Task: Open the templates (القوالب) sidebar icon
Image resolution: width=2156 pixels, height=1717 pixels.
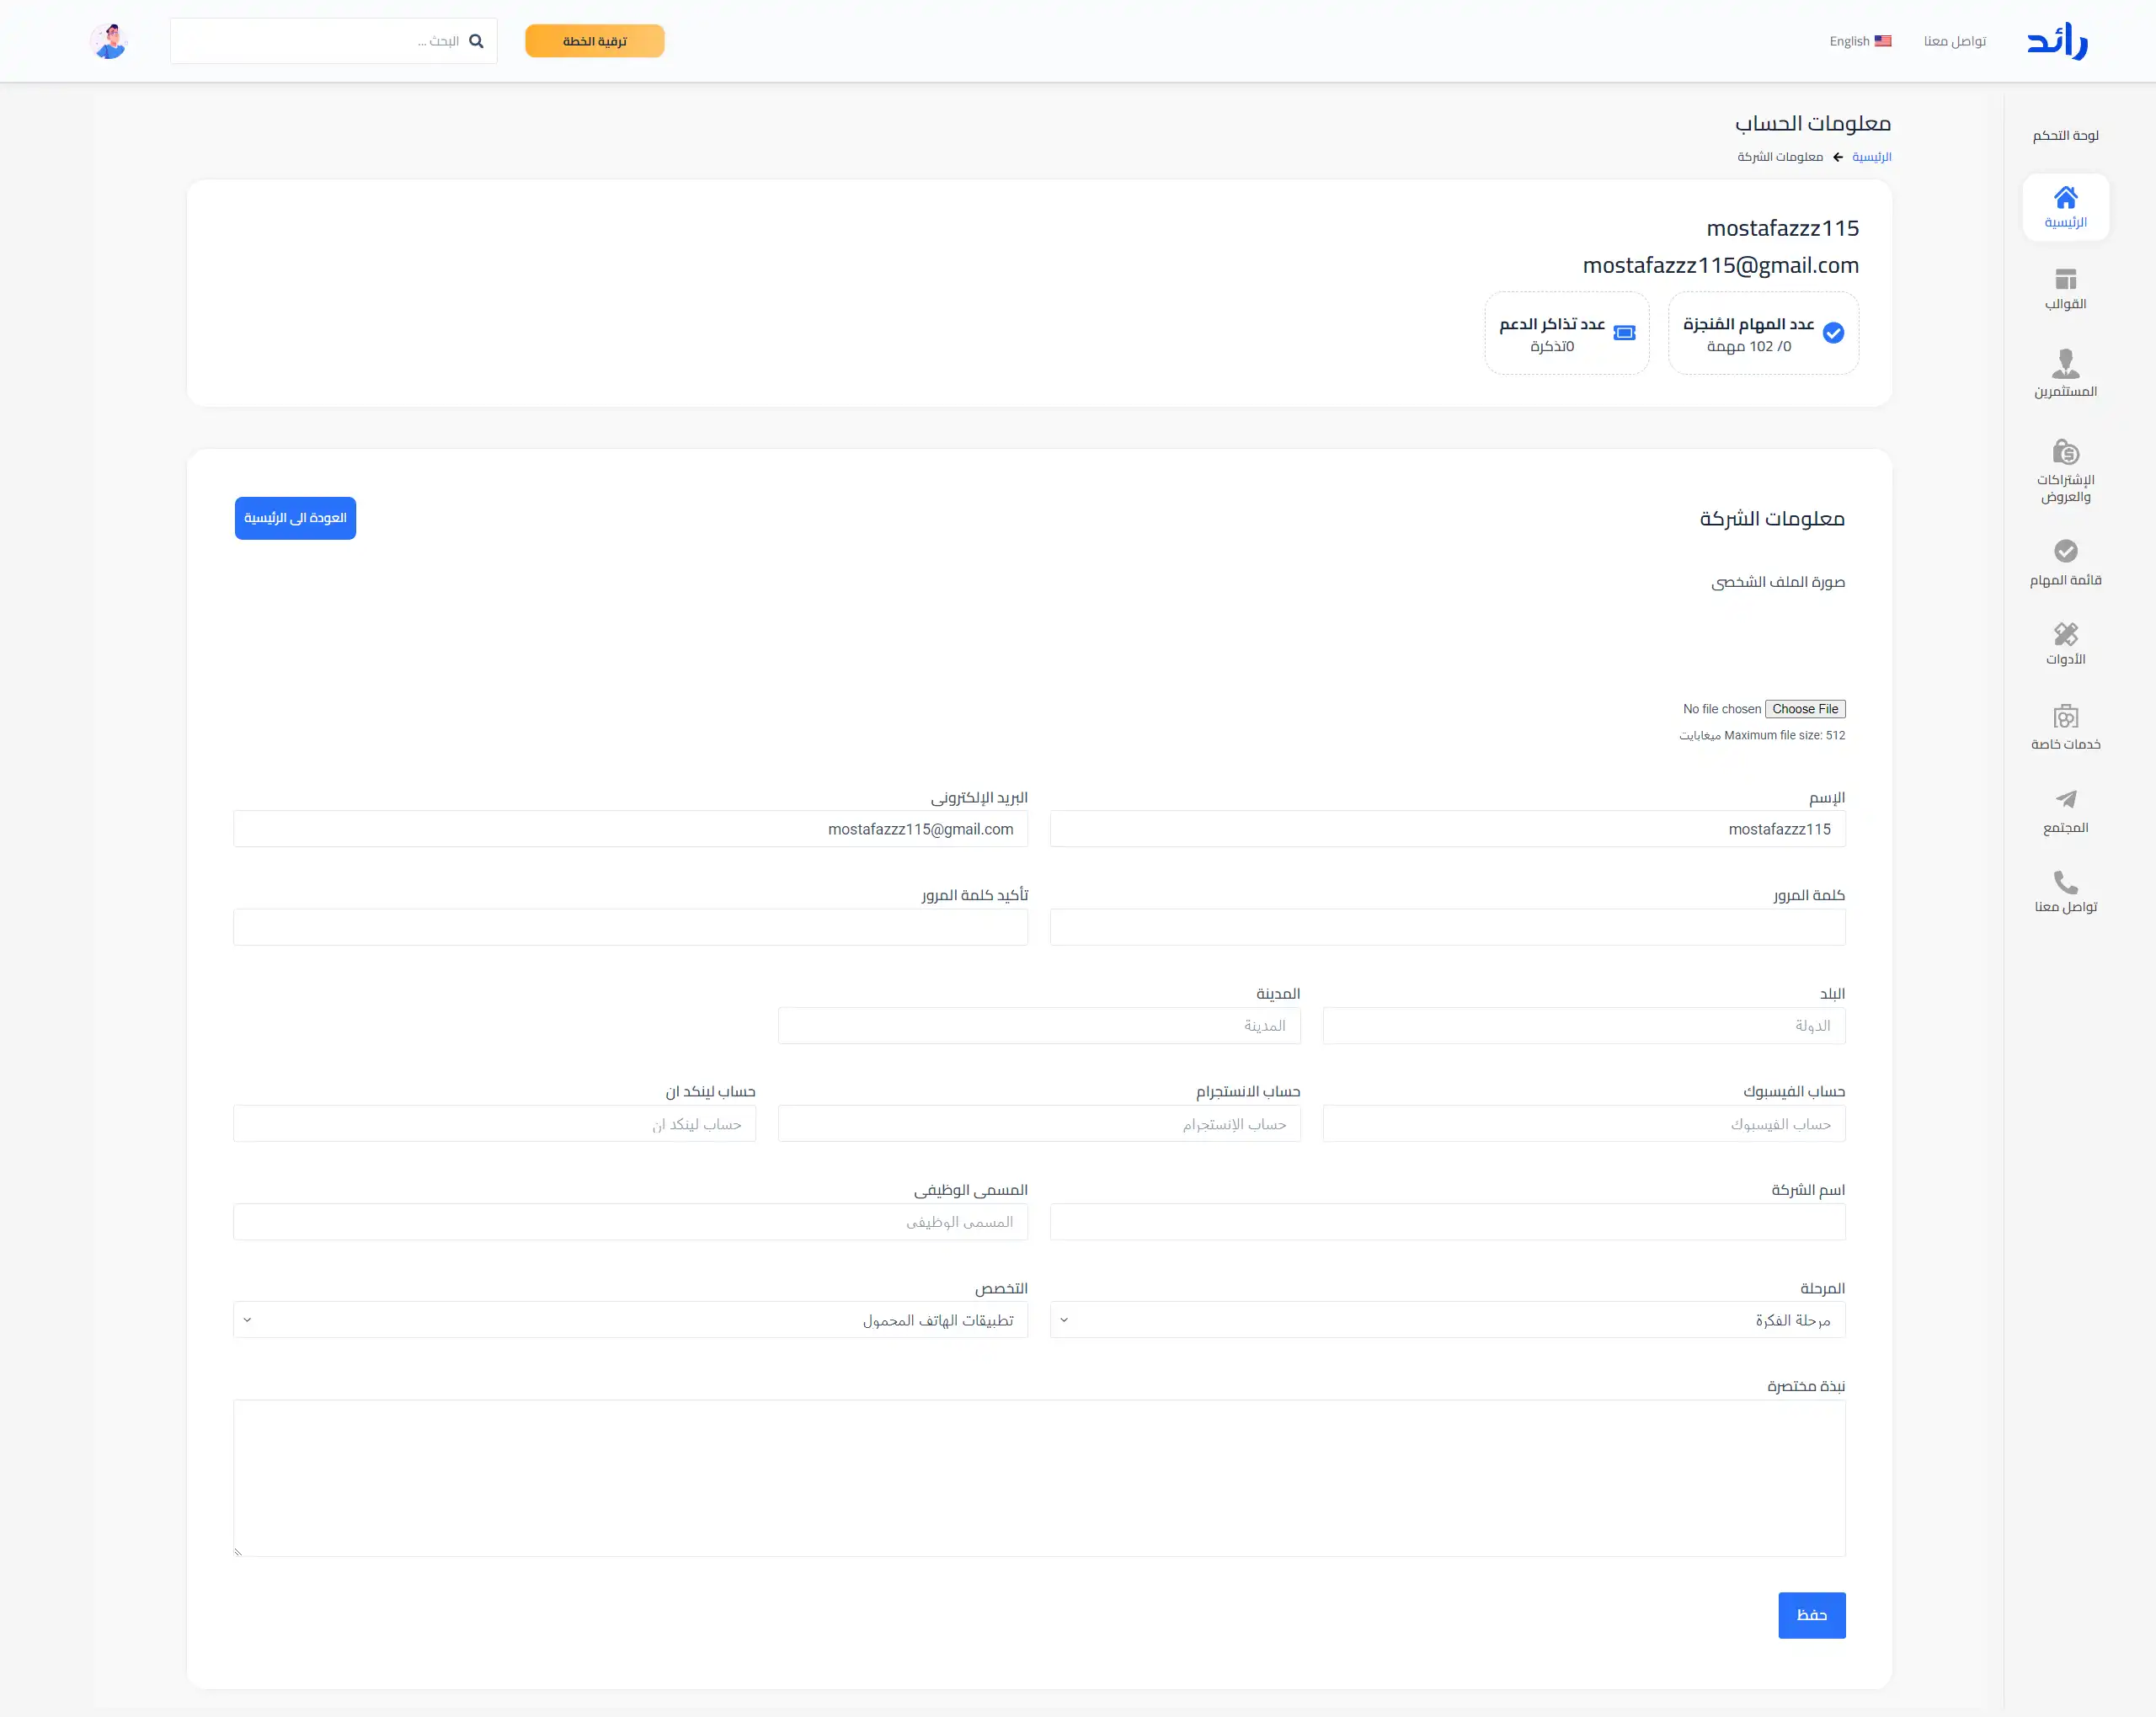Action: tap(2065, 279)
